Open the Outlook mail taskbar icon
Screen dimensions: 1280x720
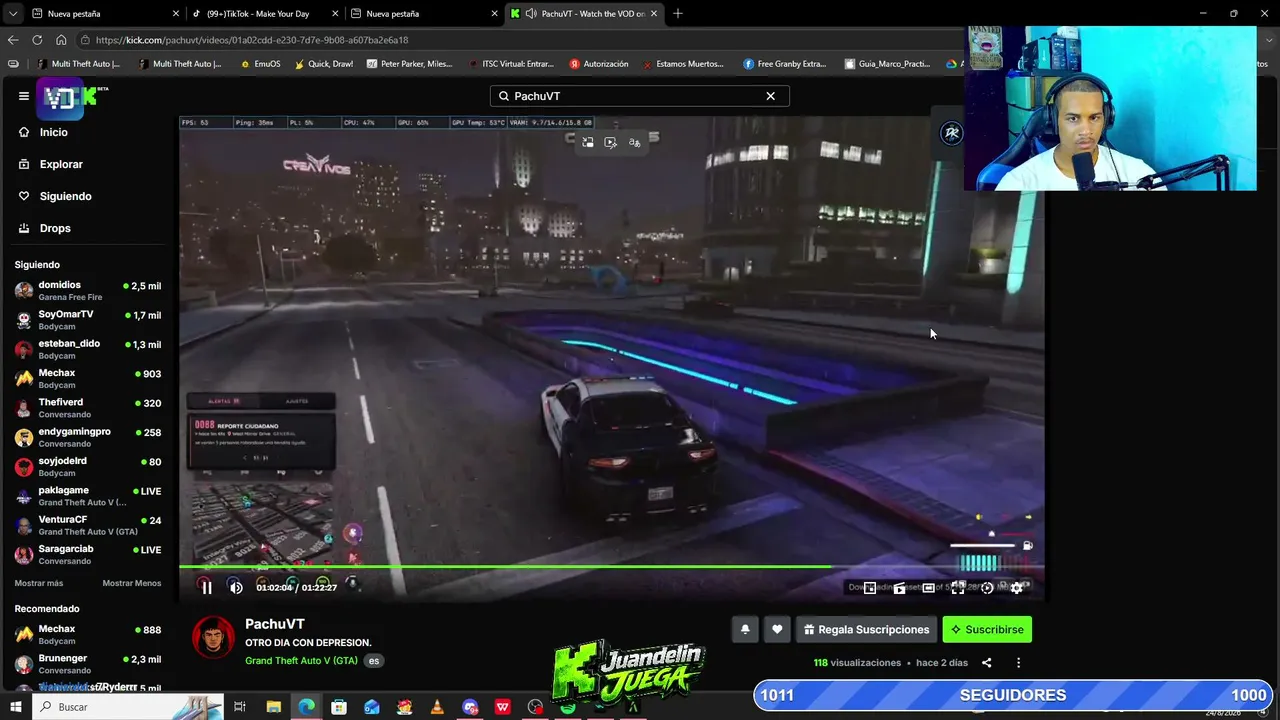[372, 707]
